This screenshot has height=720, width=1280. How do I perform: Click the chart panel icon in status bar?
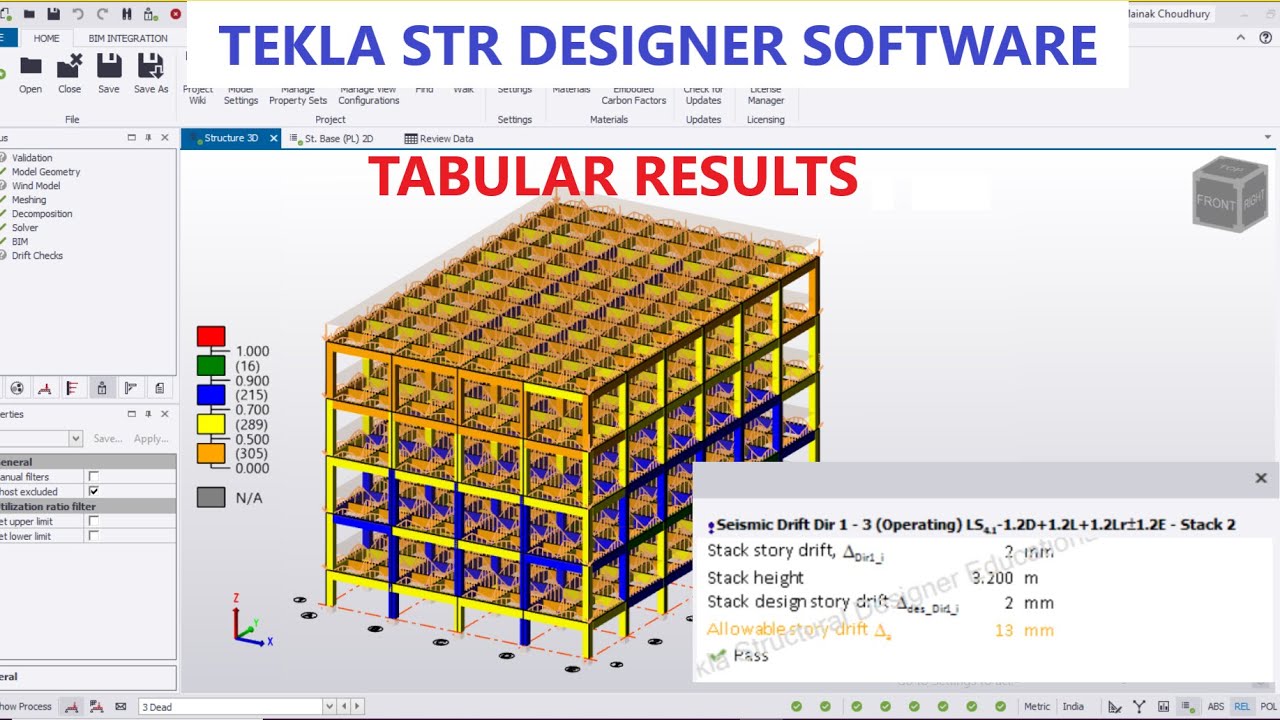(x=1163, y=706)
